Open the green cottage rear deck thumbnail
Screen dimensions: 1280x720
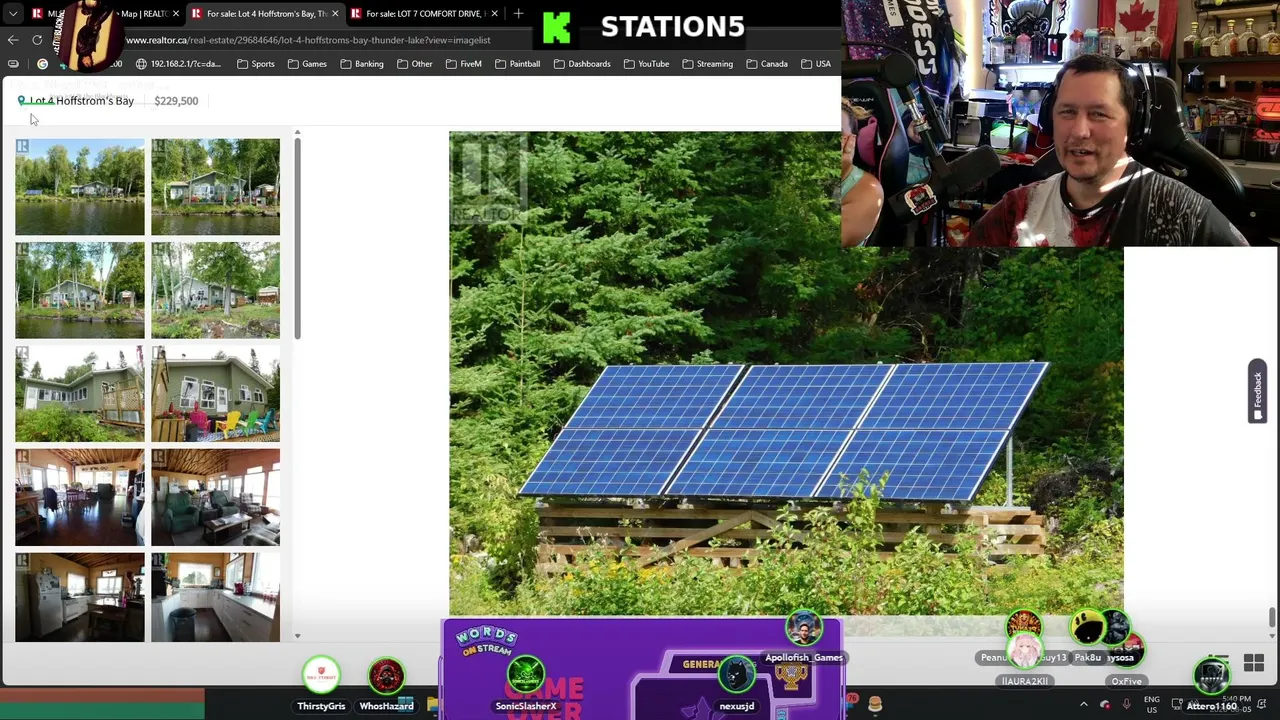point(80,394)
